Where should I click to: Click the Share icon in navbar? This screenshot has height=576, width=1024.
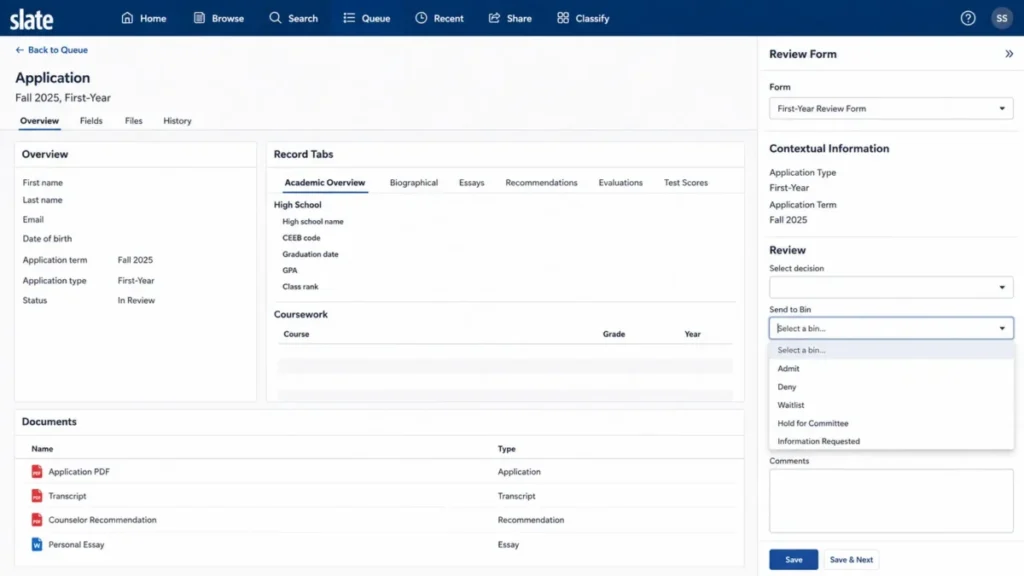pos(494,18)
